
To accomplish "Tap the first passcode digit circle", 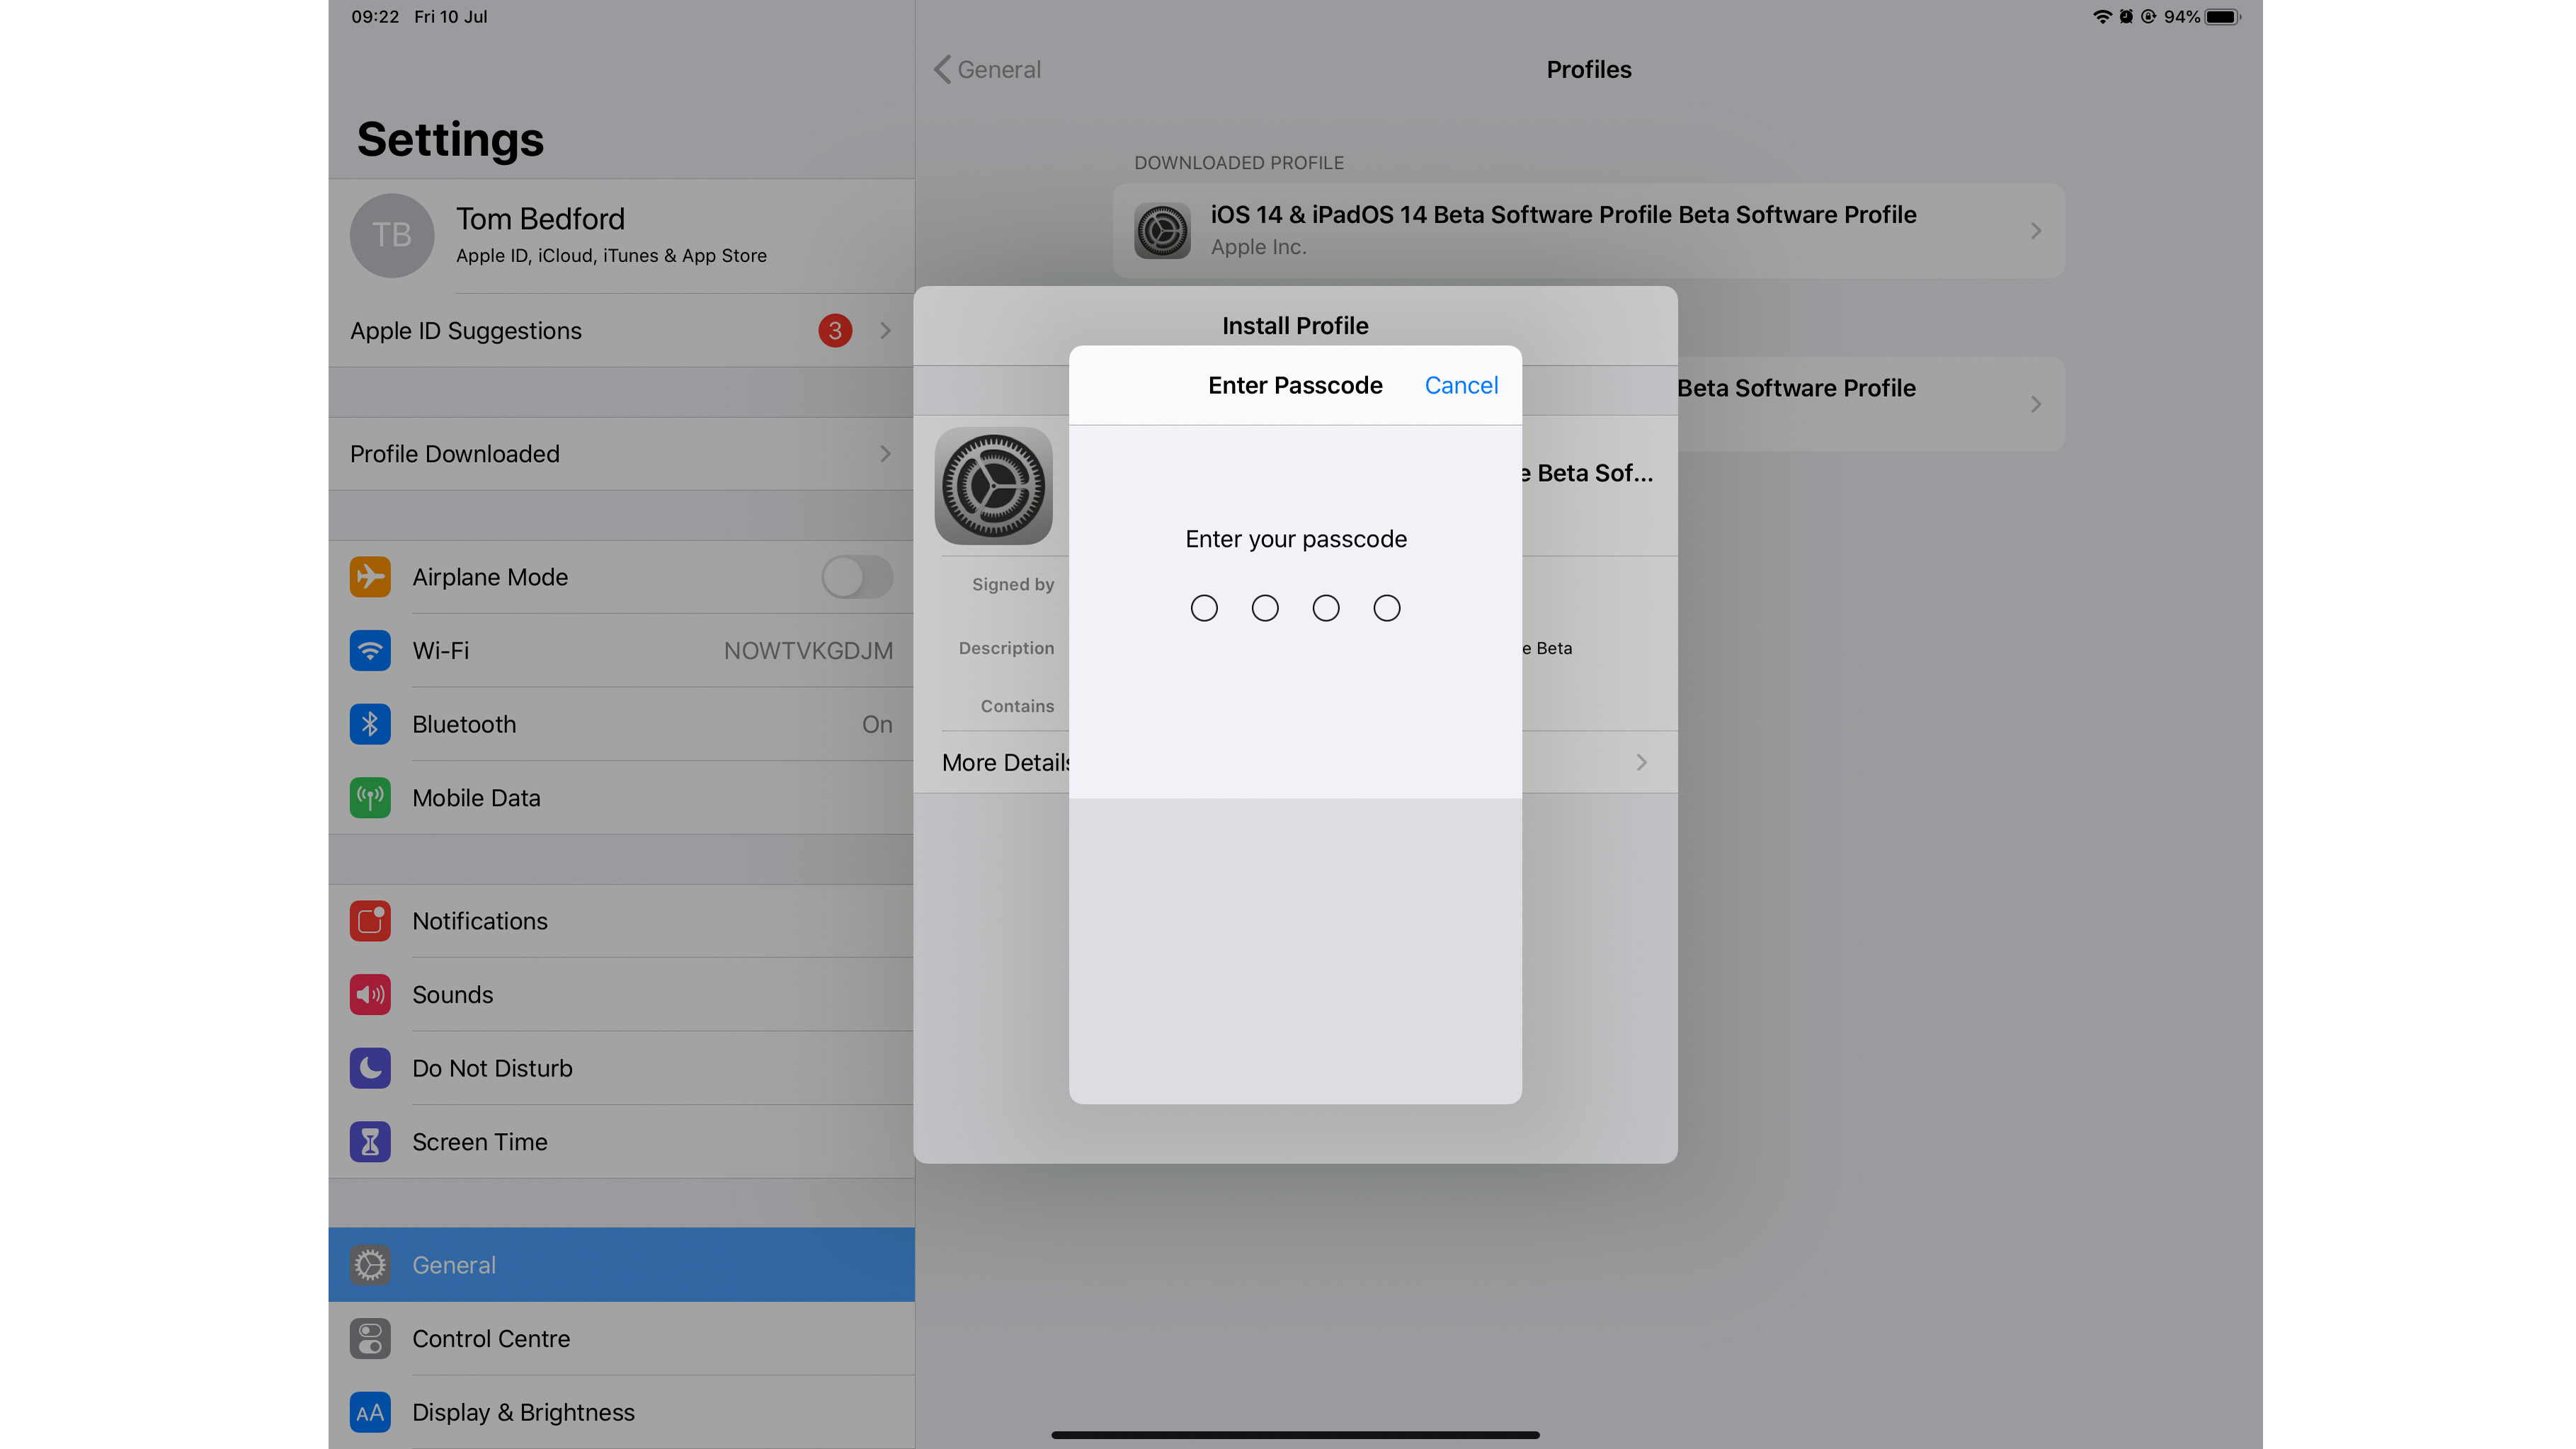I will (x=1204, y=608).
